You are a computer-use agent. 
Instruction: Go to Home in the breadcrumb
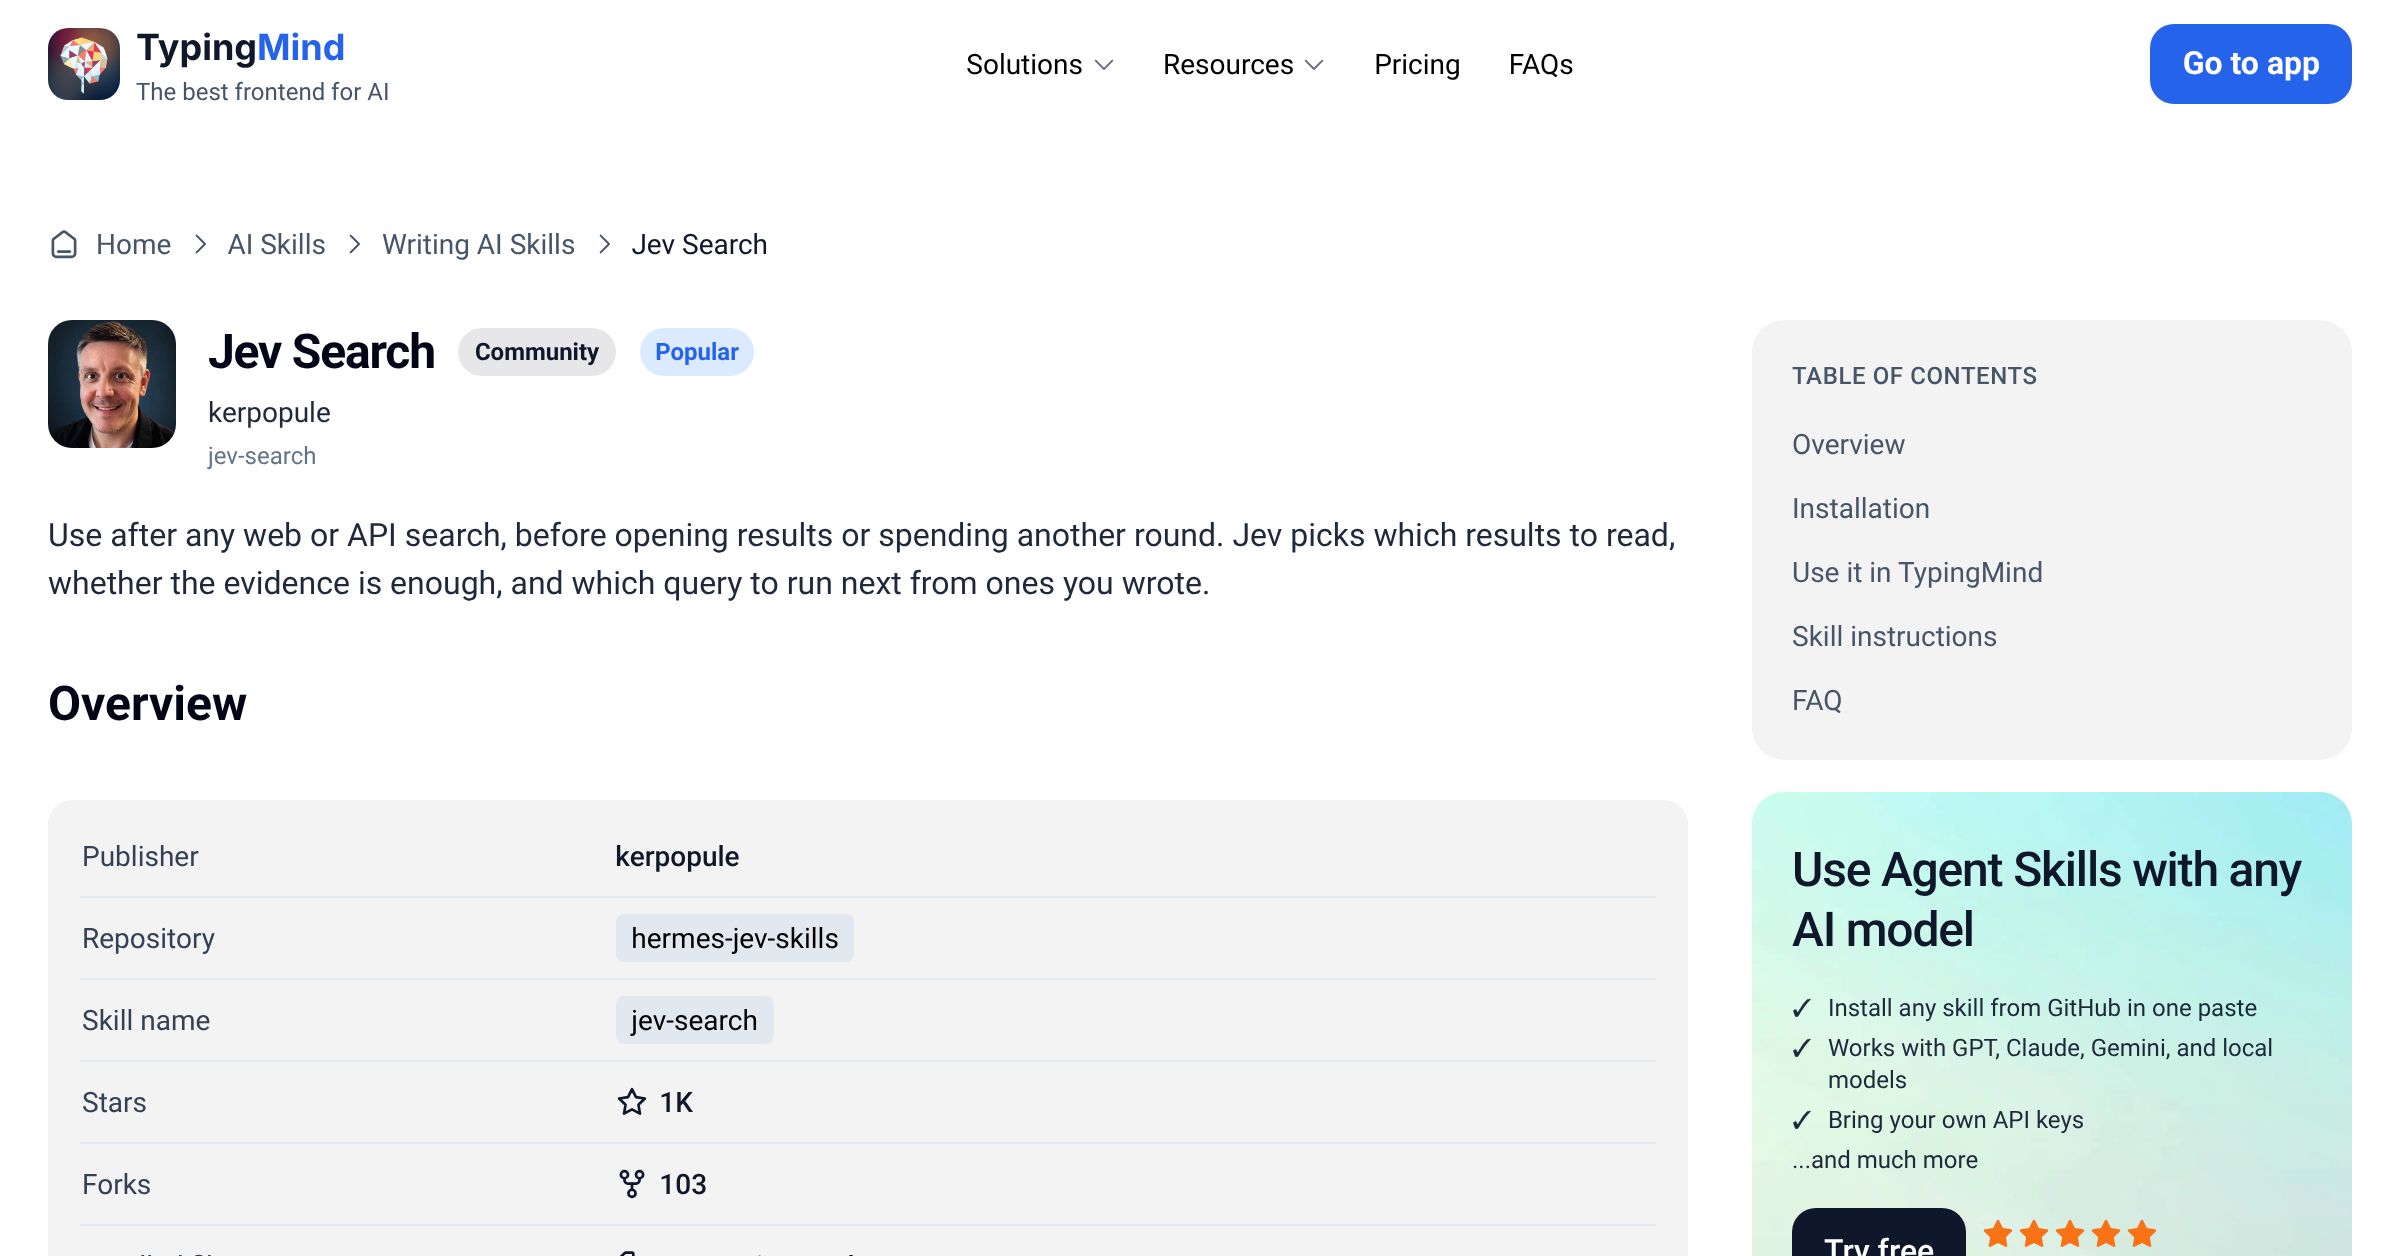click(x=133, y=244)
